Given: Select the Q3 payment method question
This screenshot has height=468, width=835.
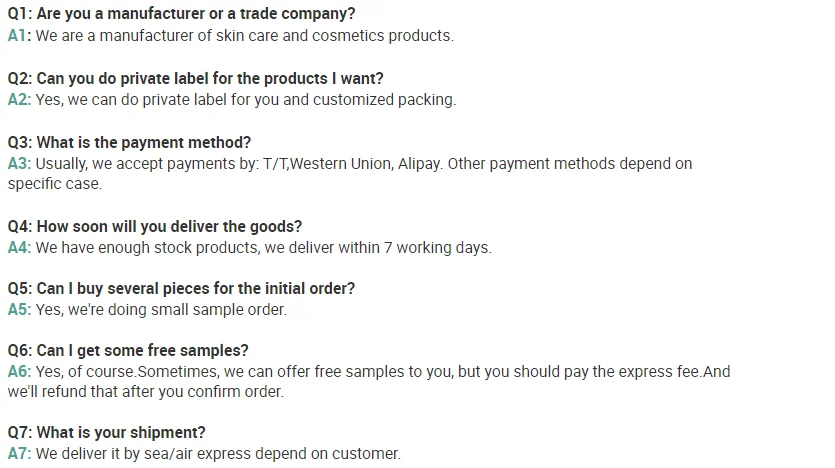Looking at the screenshot, I should click(x=129, y=142).
